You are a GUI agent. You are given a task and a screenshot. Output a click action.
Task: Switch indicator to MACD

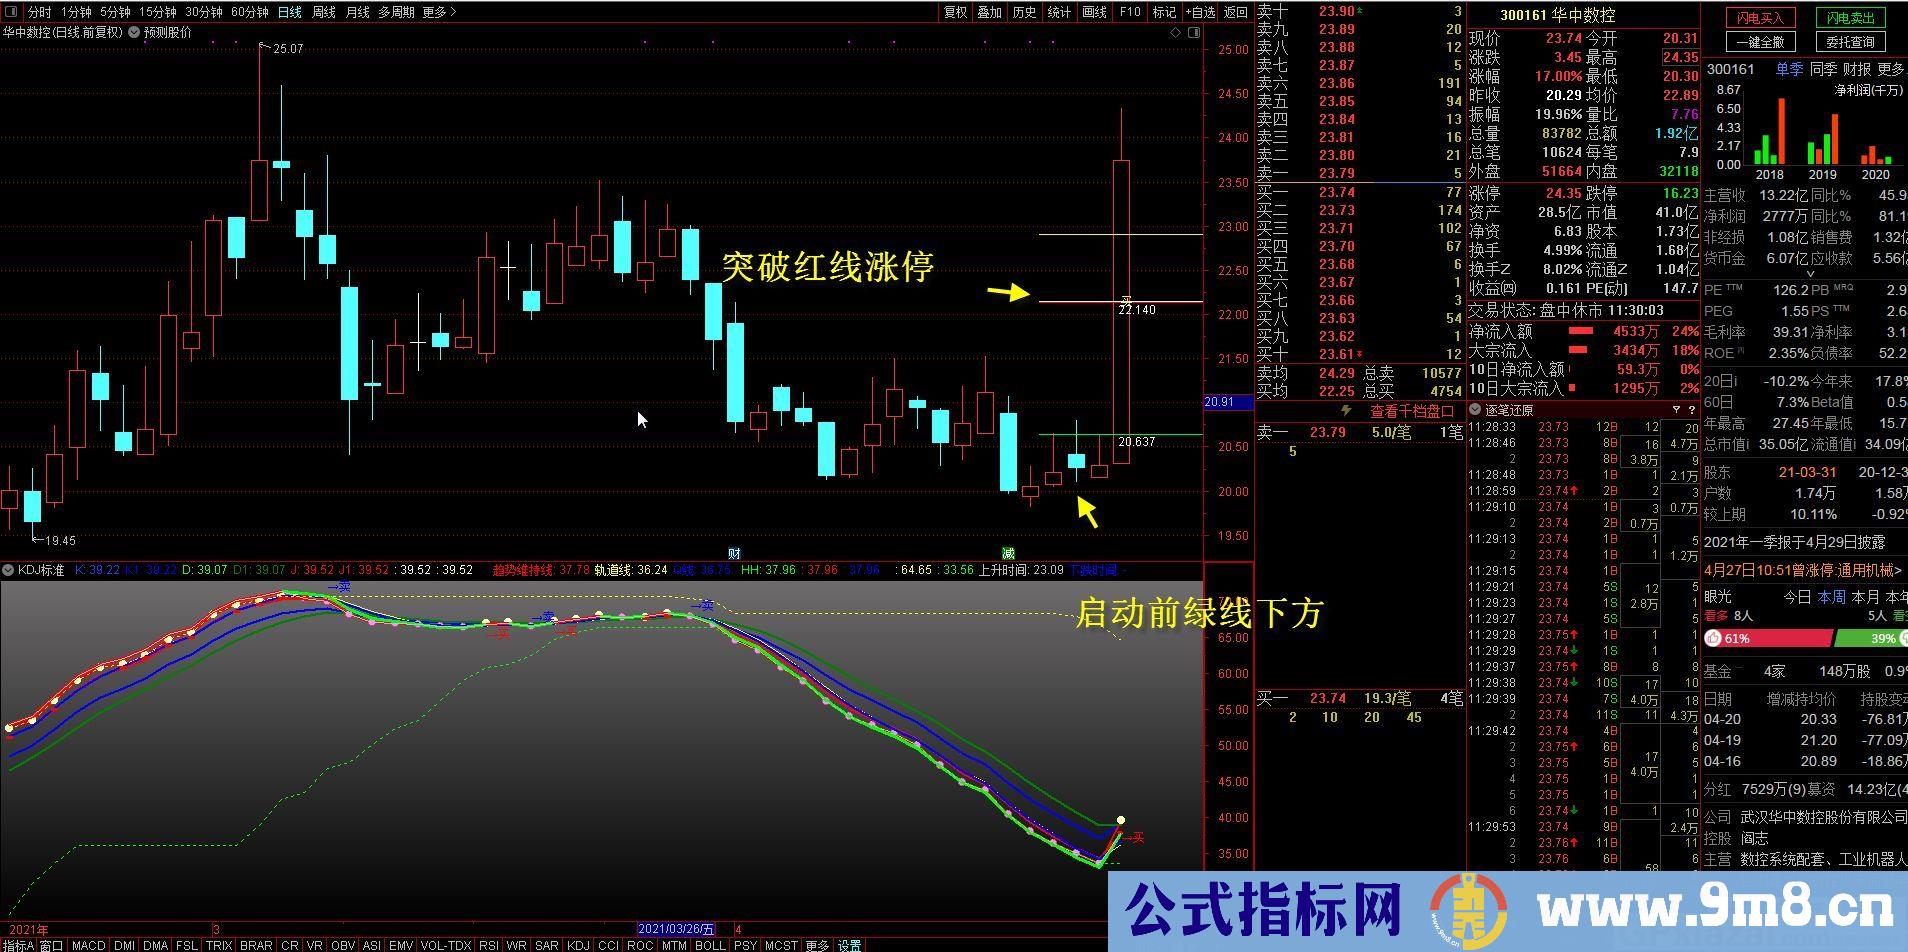tap(88, 945)
